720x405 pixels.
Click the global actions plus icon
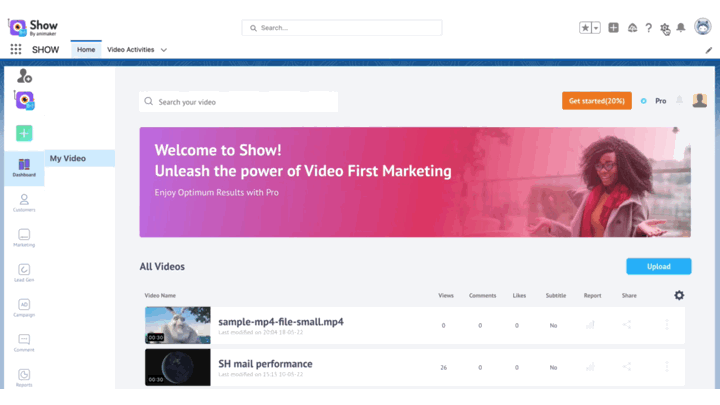click(x=613, y=28)
